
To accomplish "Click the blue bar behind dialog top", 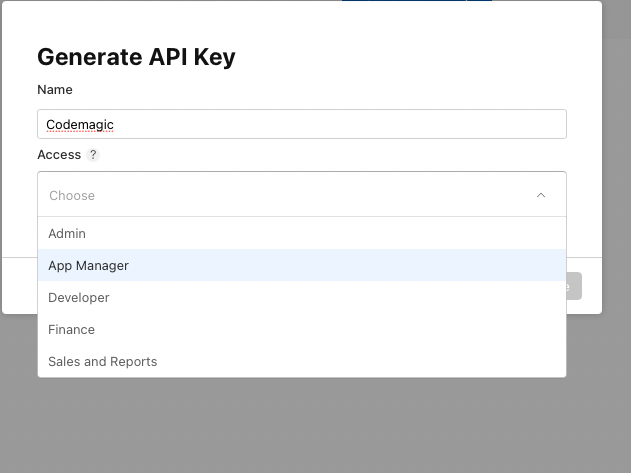I will (x=415, y=1).
